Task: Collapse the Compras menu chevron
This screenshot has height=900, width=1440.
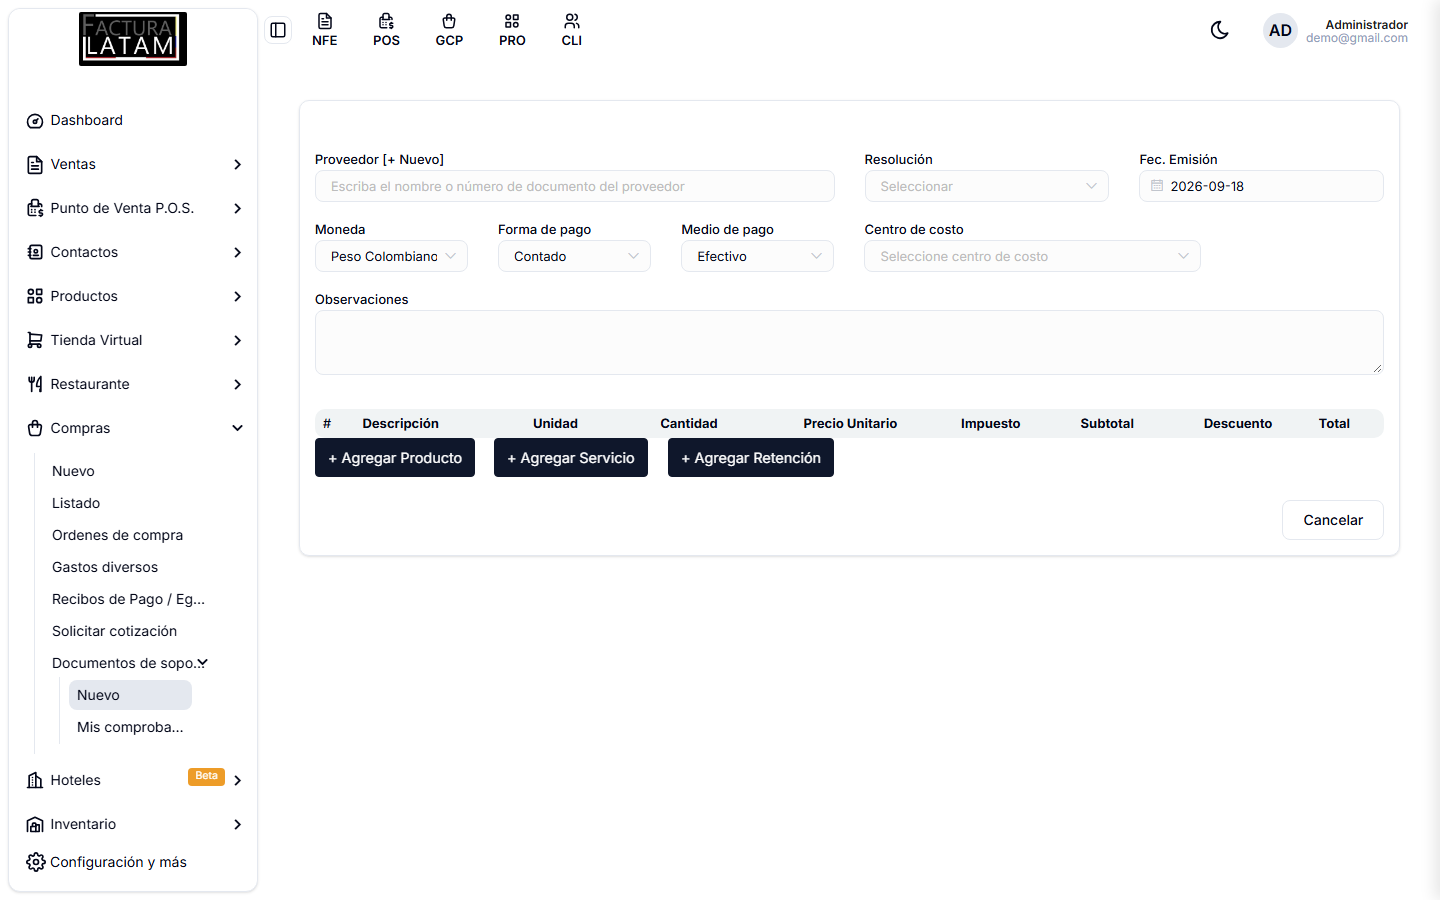Action: (237, 428)
